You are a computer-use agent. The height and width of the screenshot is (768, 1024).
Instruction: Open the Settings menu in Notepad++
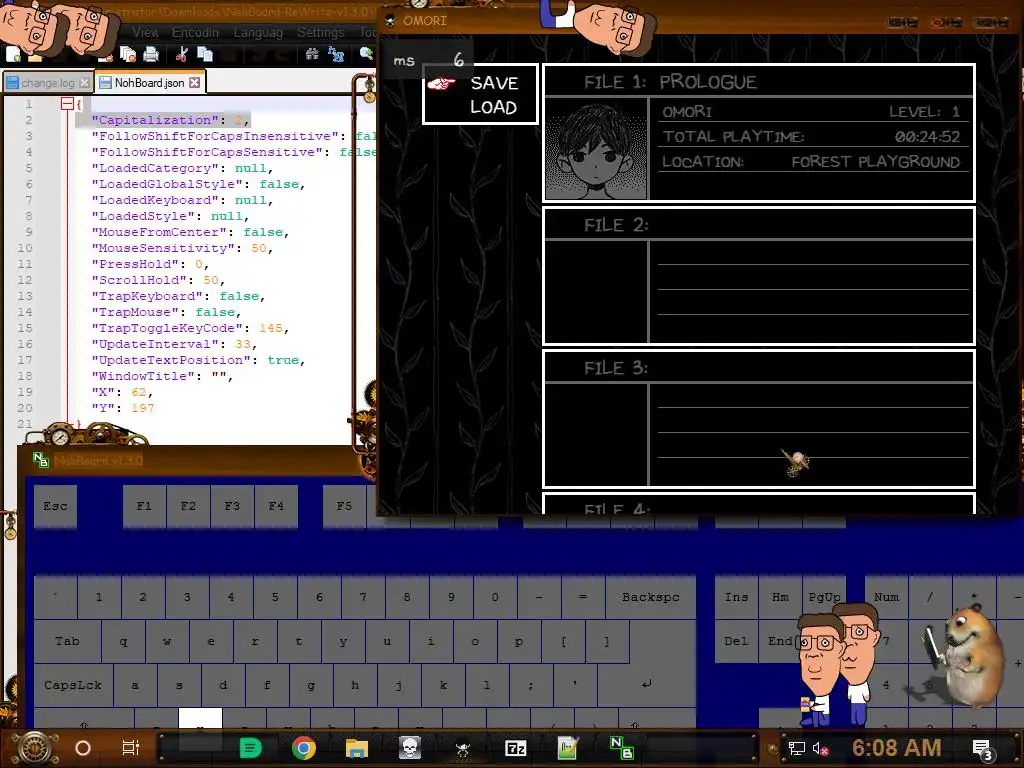320,32
